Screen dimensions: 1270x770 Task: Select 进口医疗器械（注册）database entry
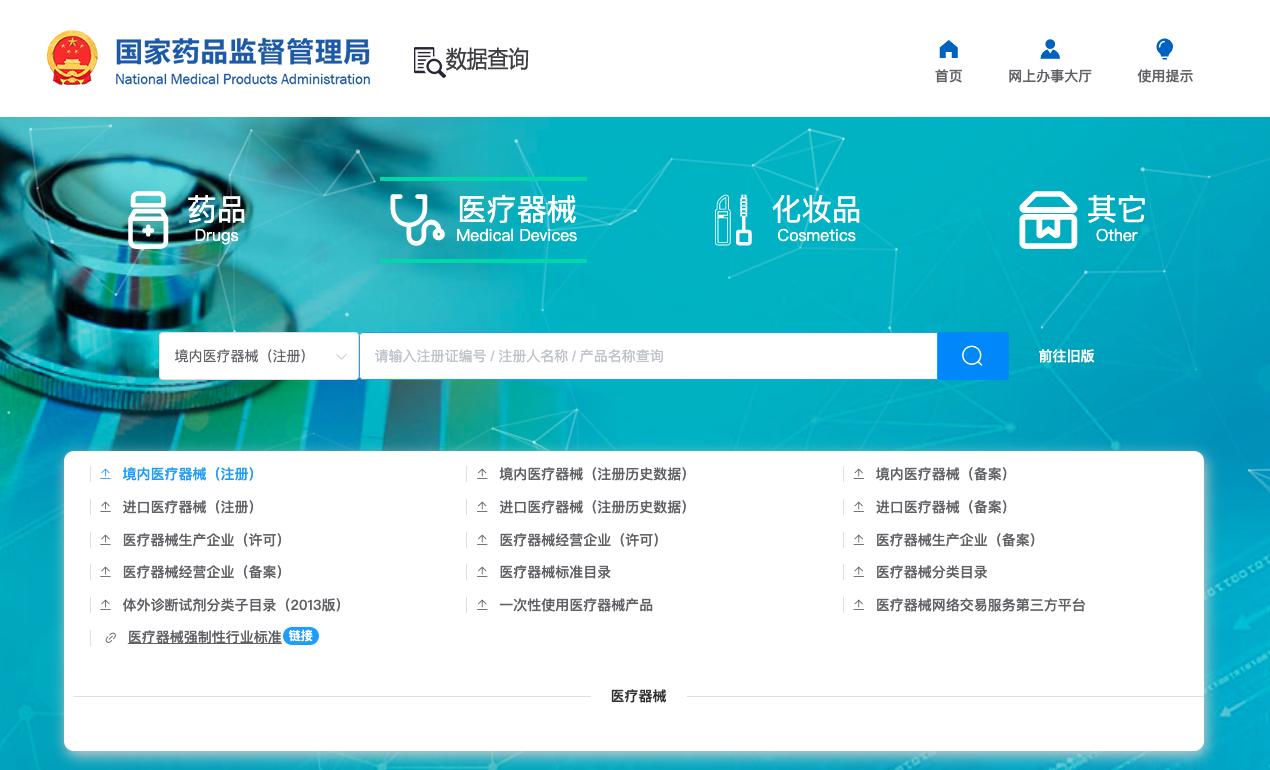(189, 507)
